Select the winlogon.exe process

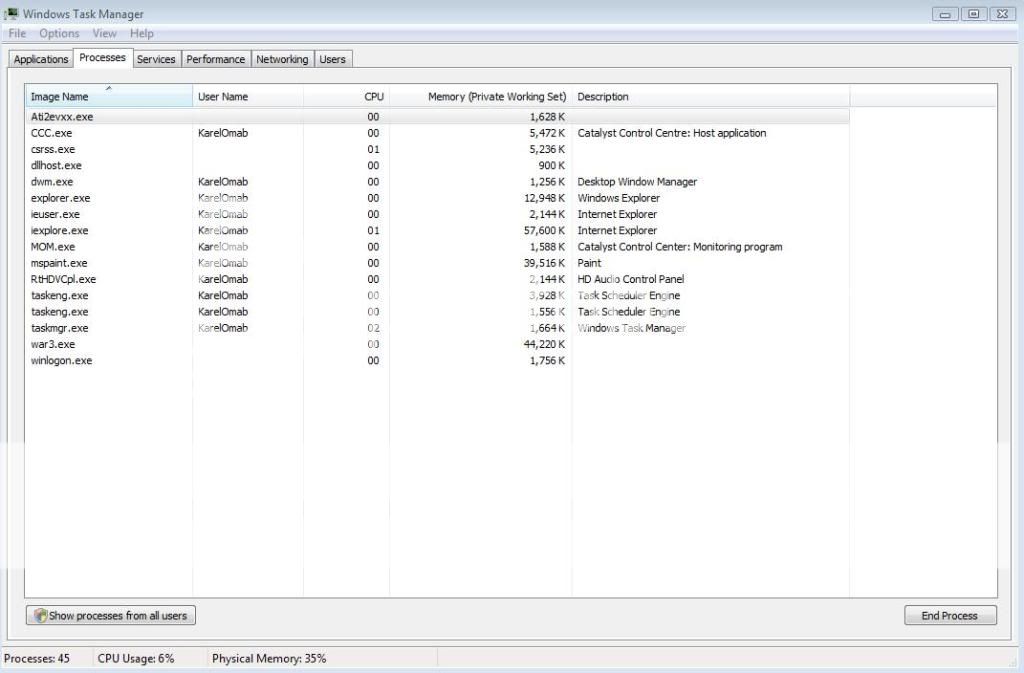coord(438,361)
